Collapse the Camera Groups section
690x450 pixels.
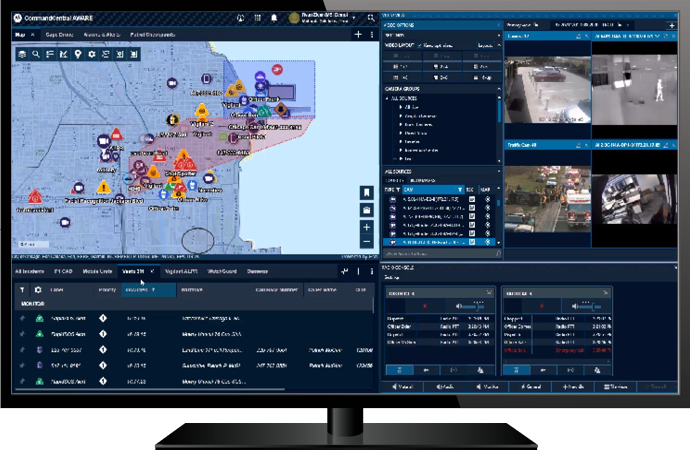(x=499, y=88)
